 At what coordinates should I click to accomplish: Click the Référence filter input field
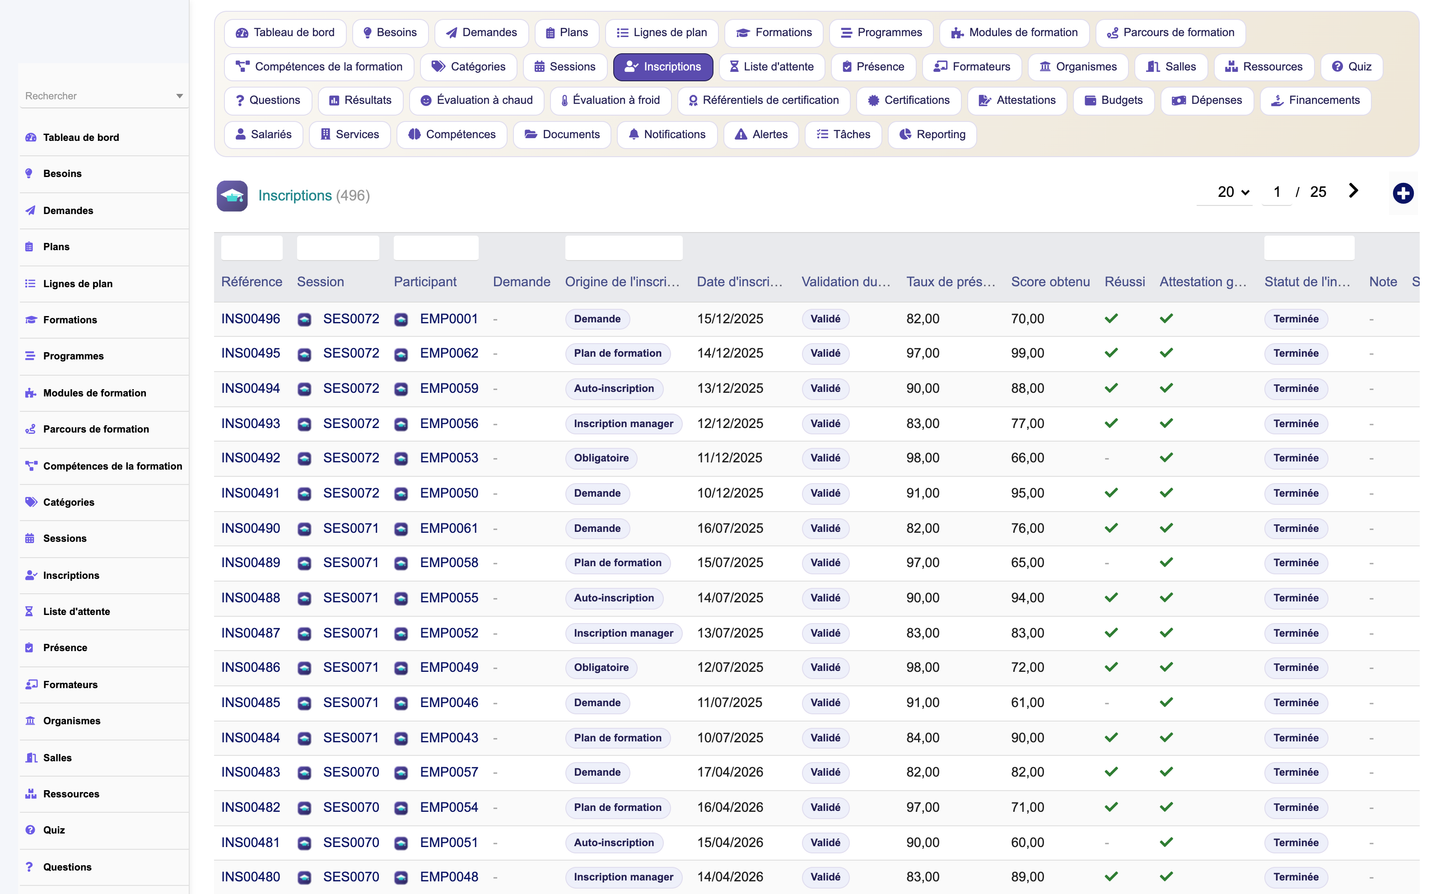click(252, 248)
